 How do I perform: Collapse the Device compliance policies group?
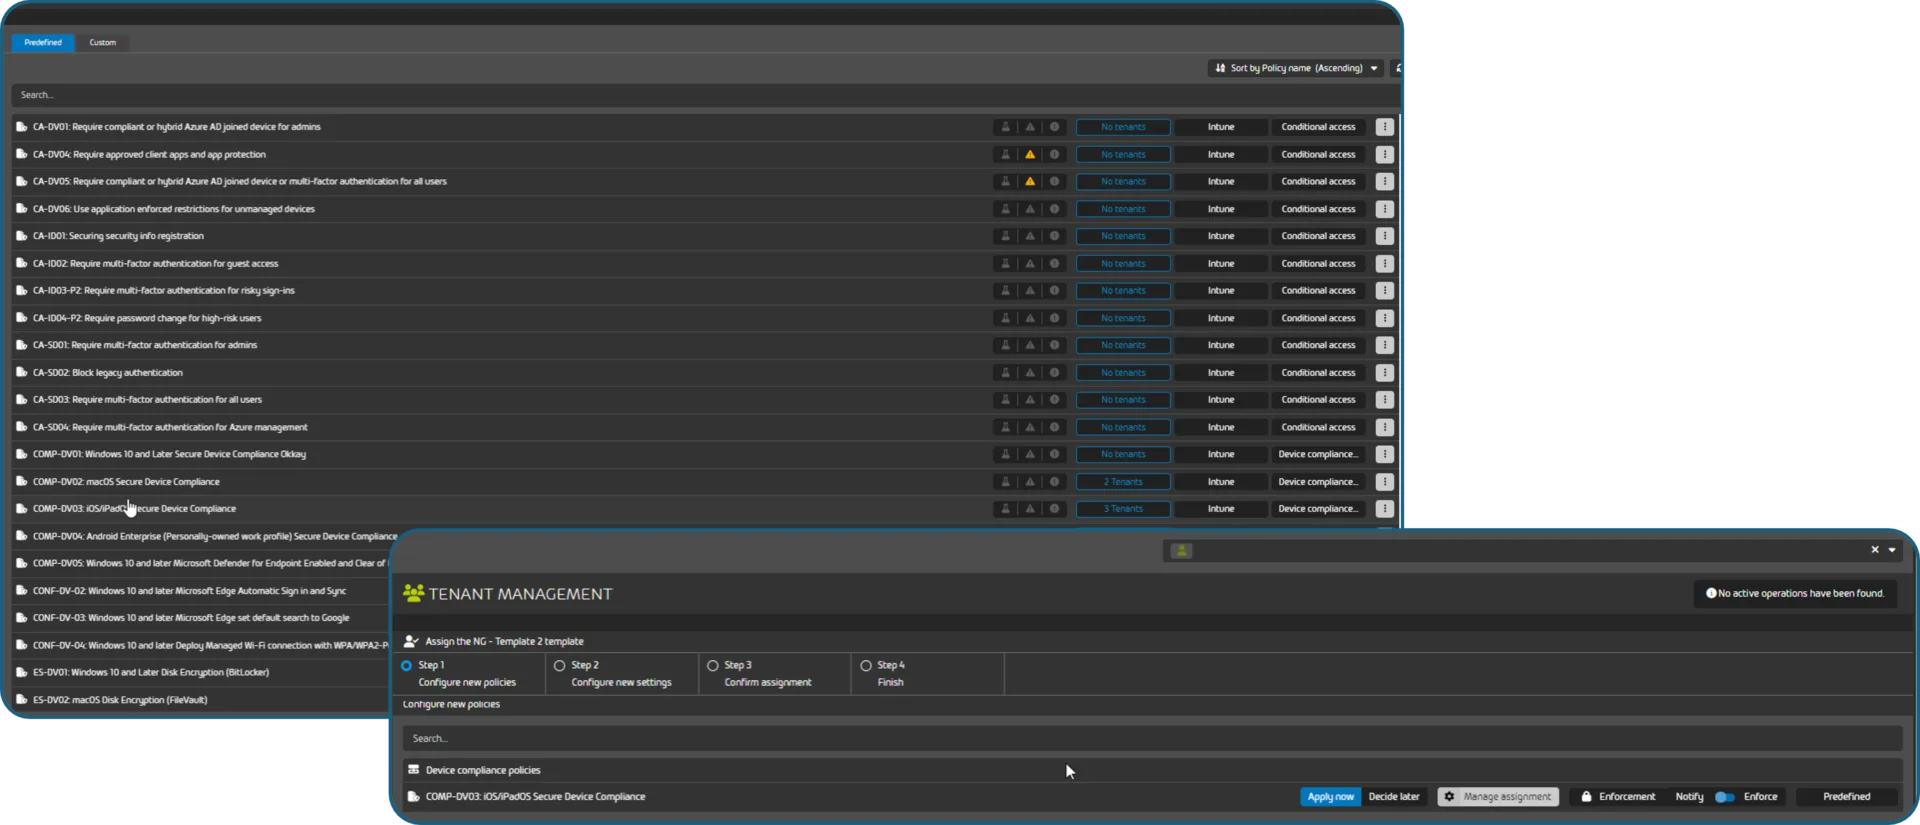414,770
